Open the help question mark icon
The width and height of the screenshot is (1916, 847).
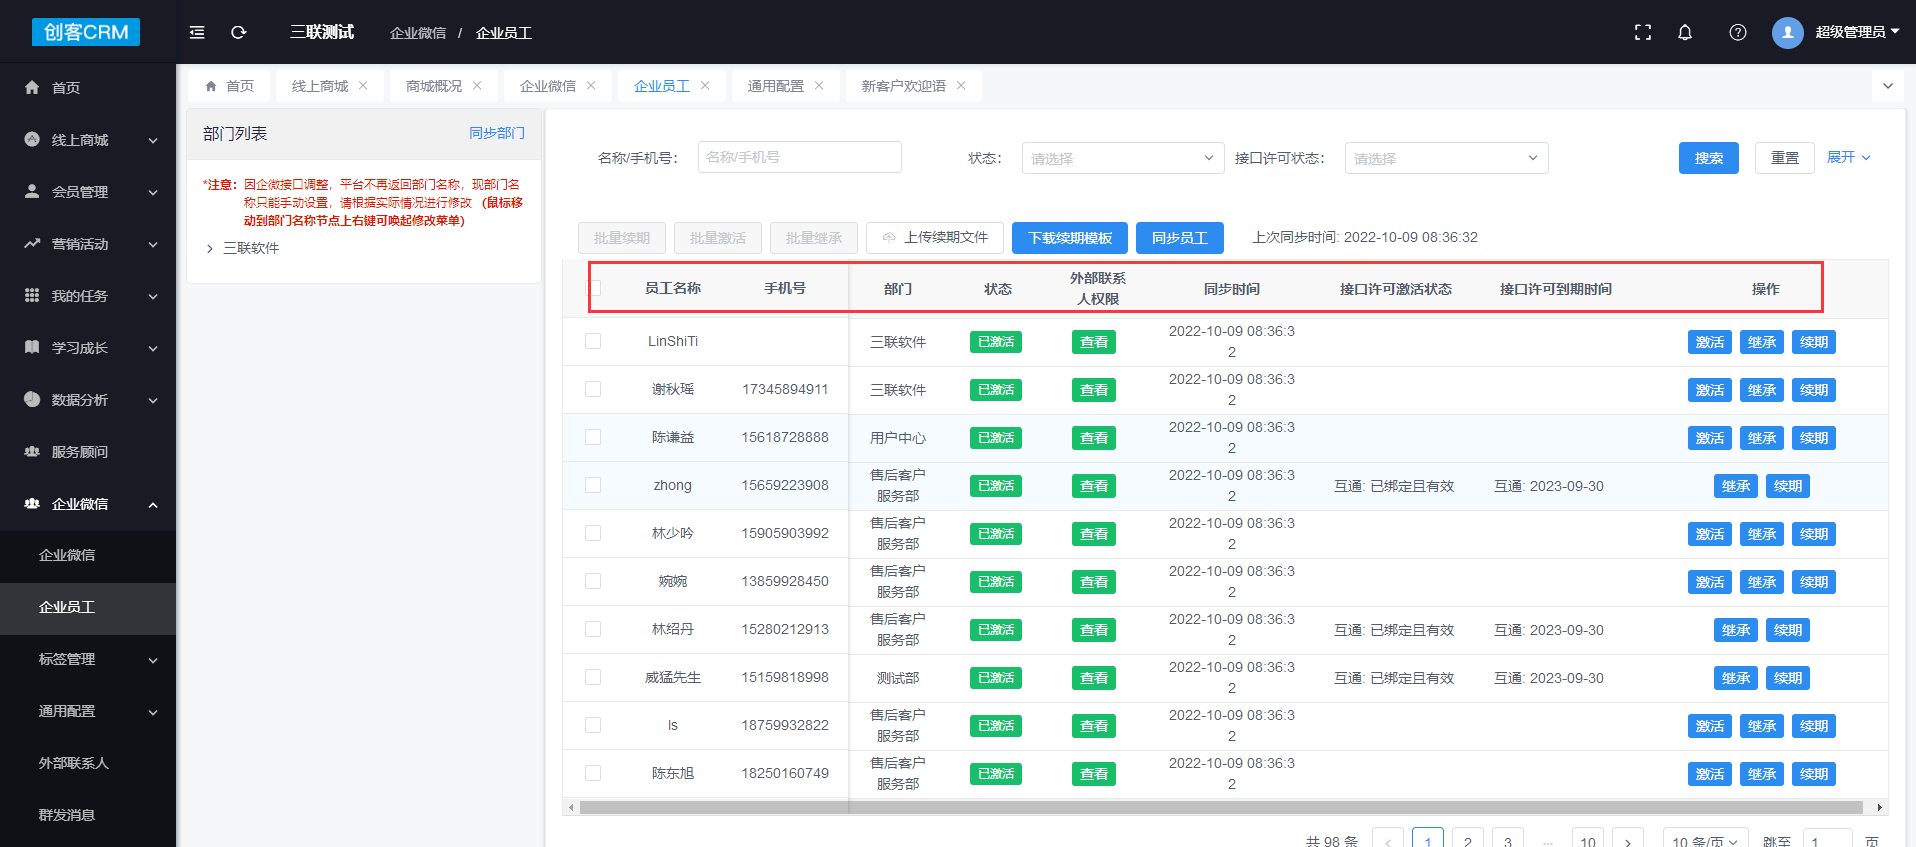[x=1738, y=32]
